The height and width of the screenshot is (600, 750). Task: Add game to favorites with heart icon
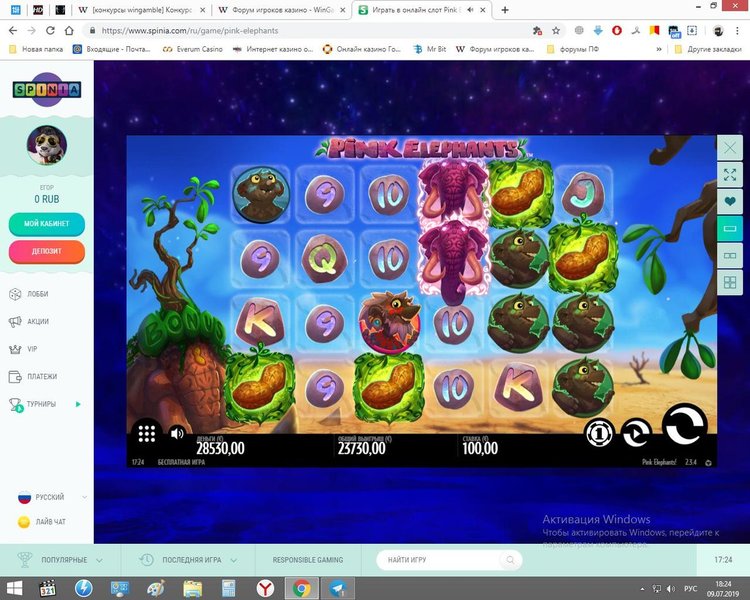729,202
